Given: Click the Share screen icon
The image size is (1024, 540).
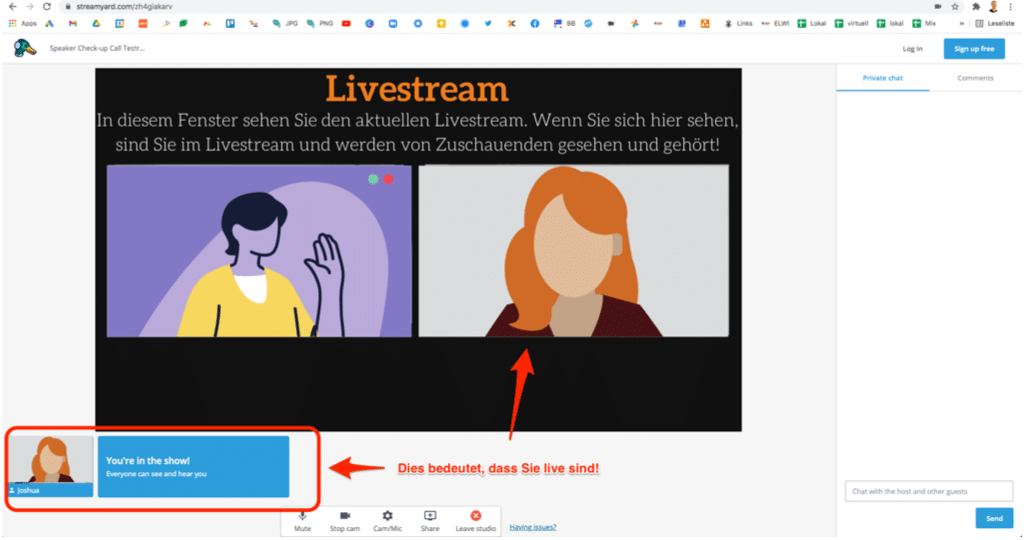Looking at the screenshot, I should click(430, 519).
